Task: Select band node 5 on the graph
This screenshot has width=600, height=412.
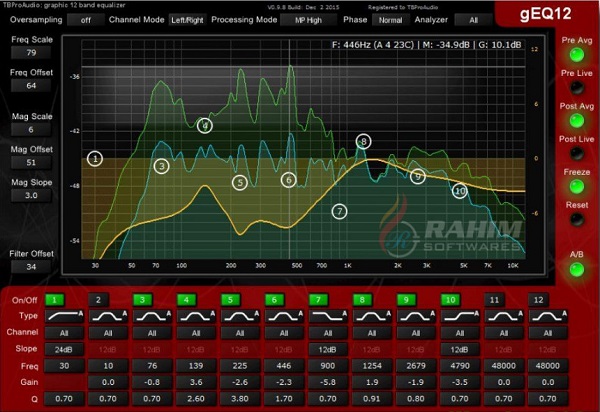Action: pyautogui.click(x=240, y=183)
